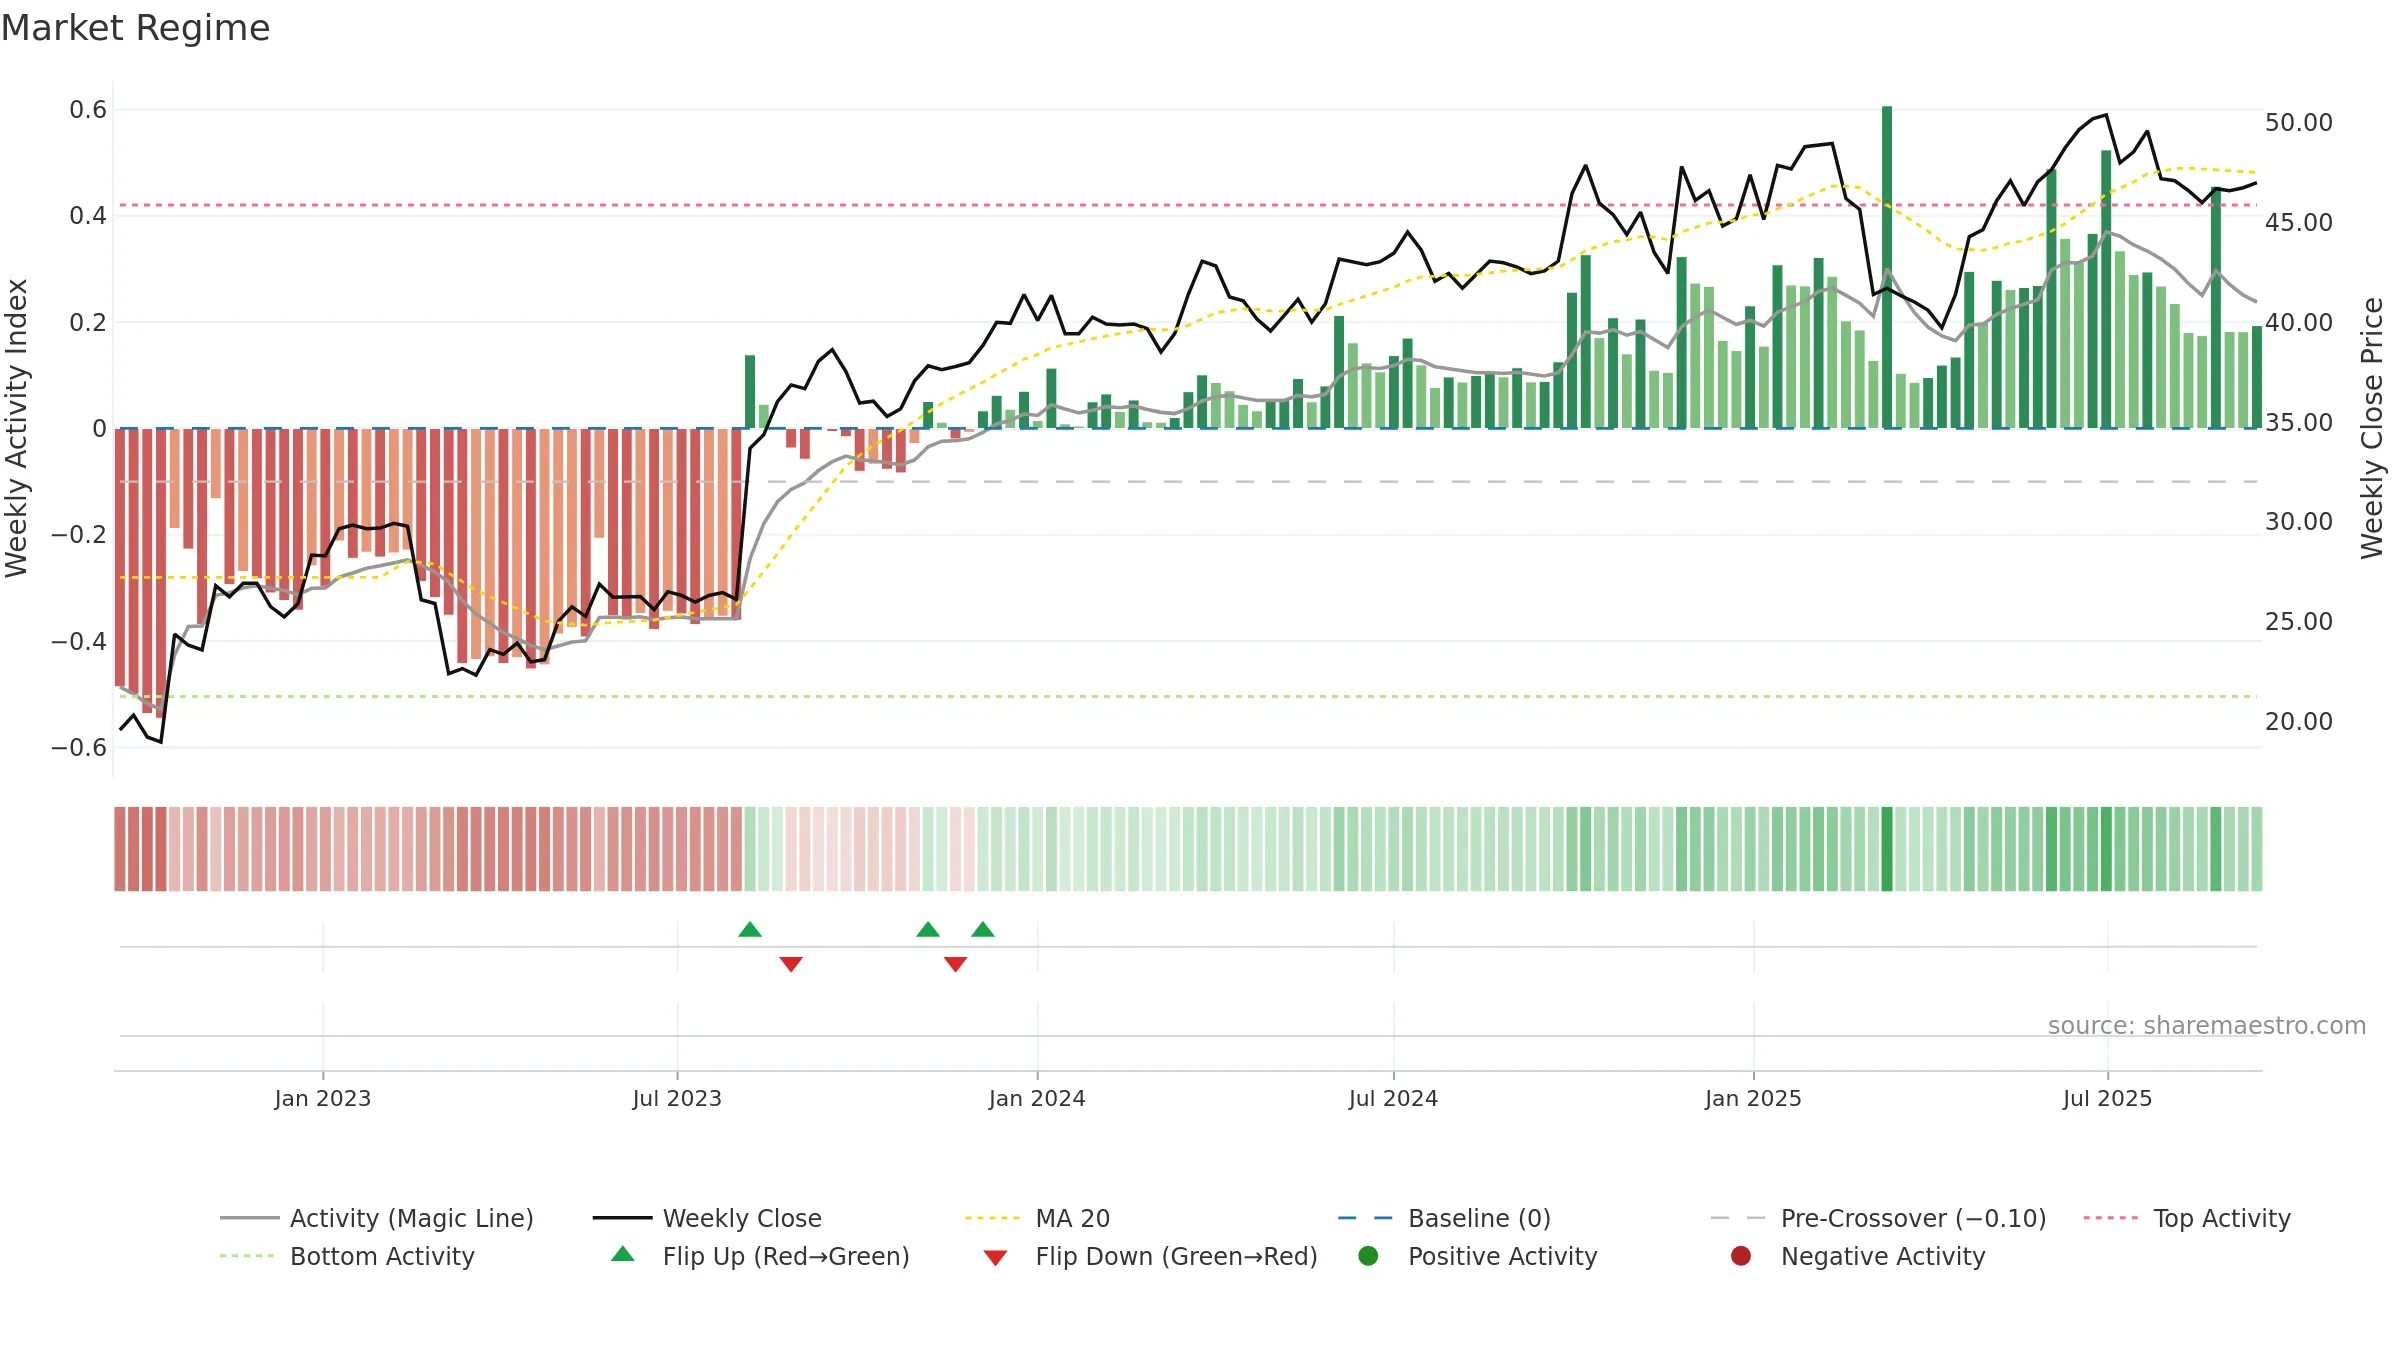Click the tallest green activity bar in 2025
This screenshot has height=1350, width=2400.
(1887, 267)
